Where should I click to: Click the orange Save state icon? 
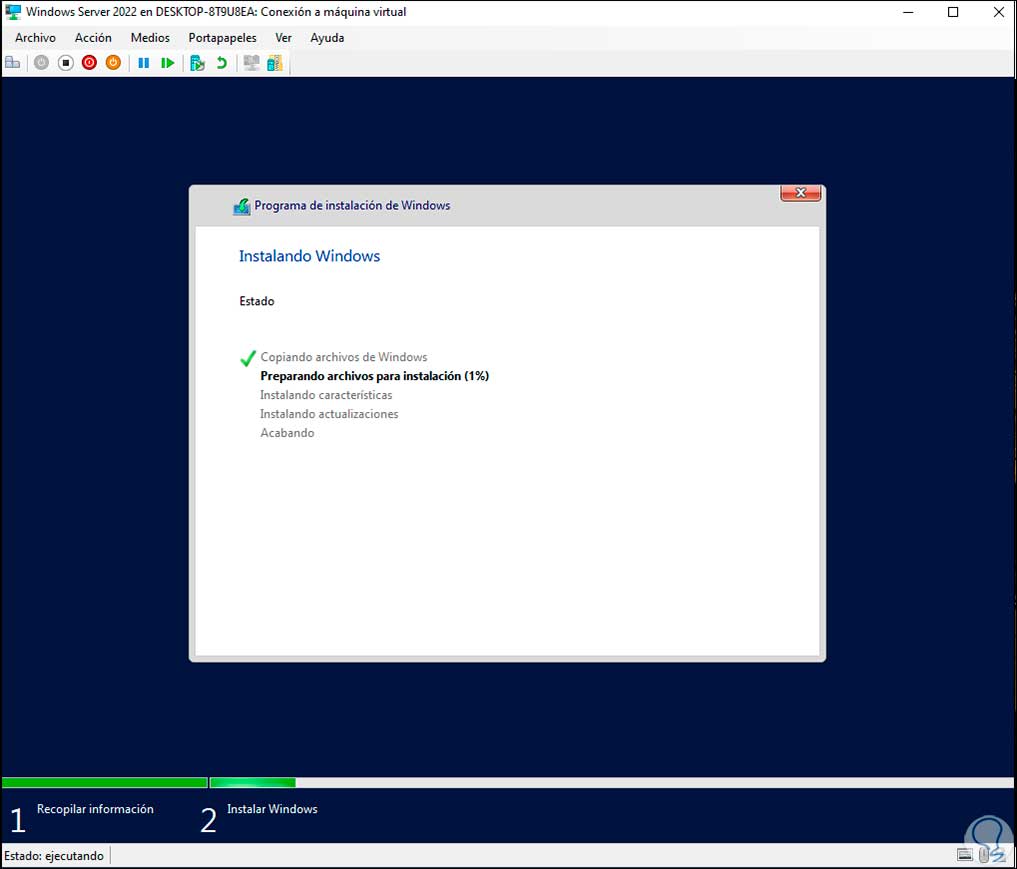tap(114, 63)
